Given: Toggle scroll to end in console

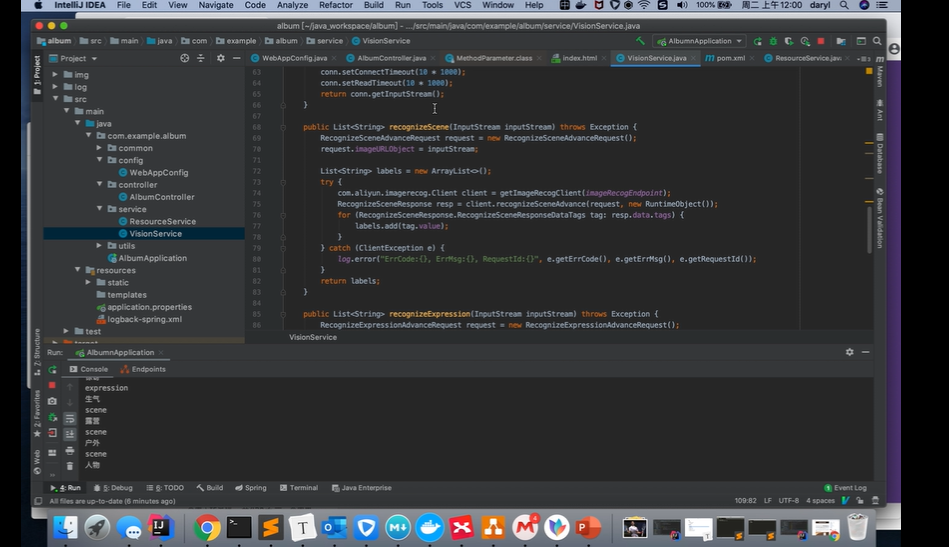Looking at the screenshot, I should [70, 434].
